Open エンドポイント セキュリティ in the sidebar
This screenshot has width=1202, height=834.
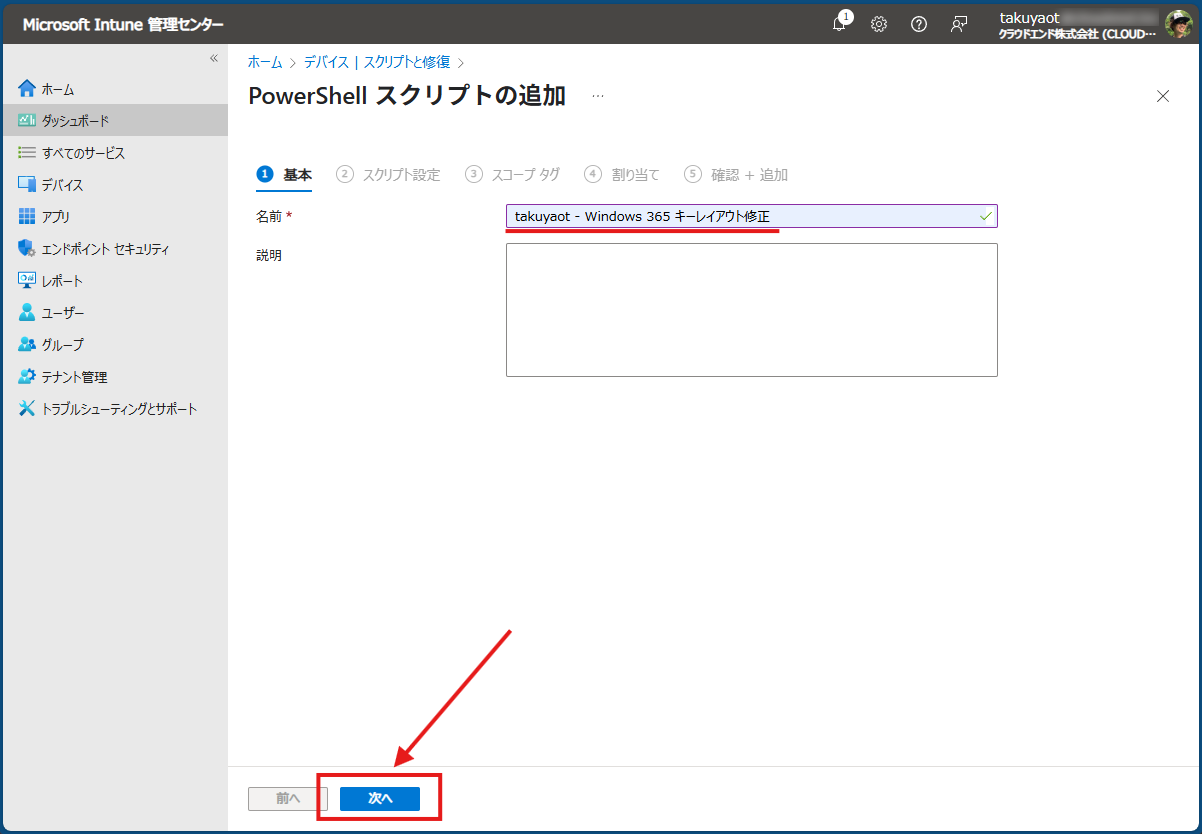click(115, 249)
